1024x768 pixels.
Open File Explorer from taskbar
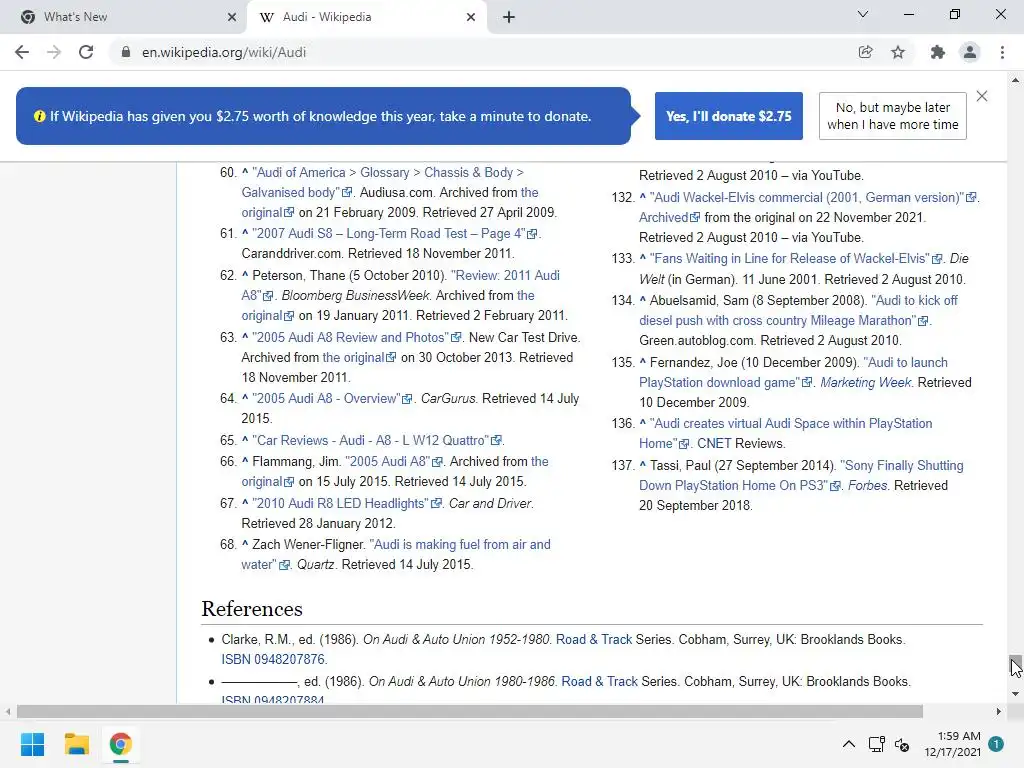76,744
